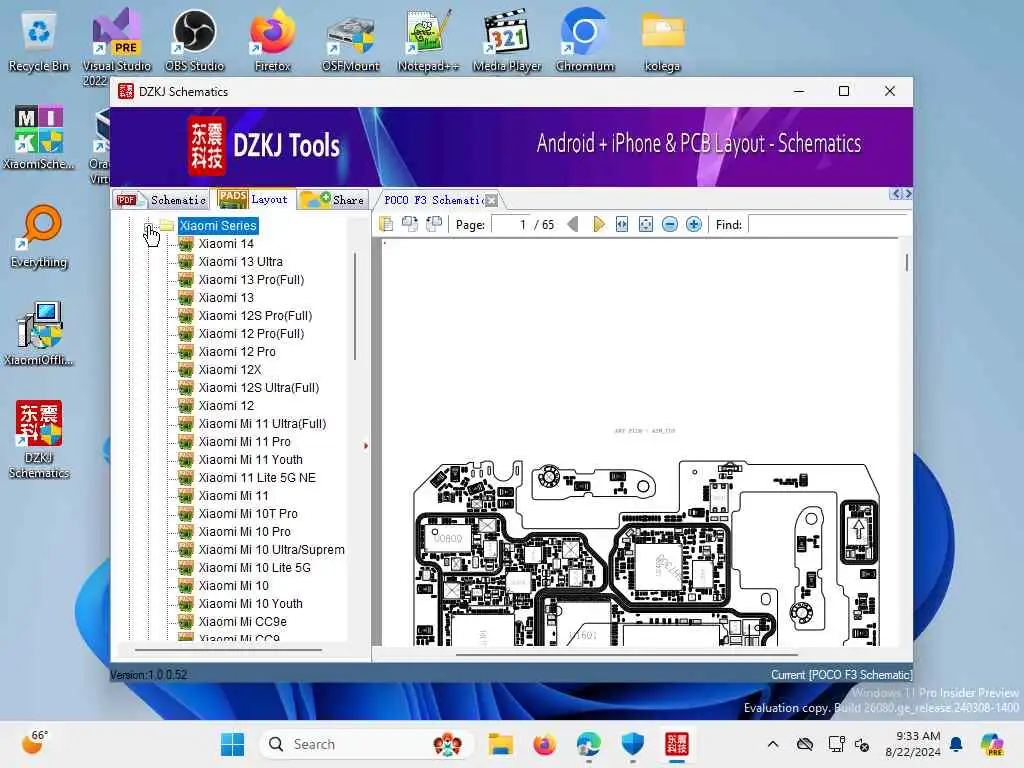Click the document viewer horizontal scrollbar
This screenshot has height=768, width=1024.
coord(627,654)
